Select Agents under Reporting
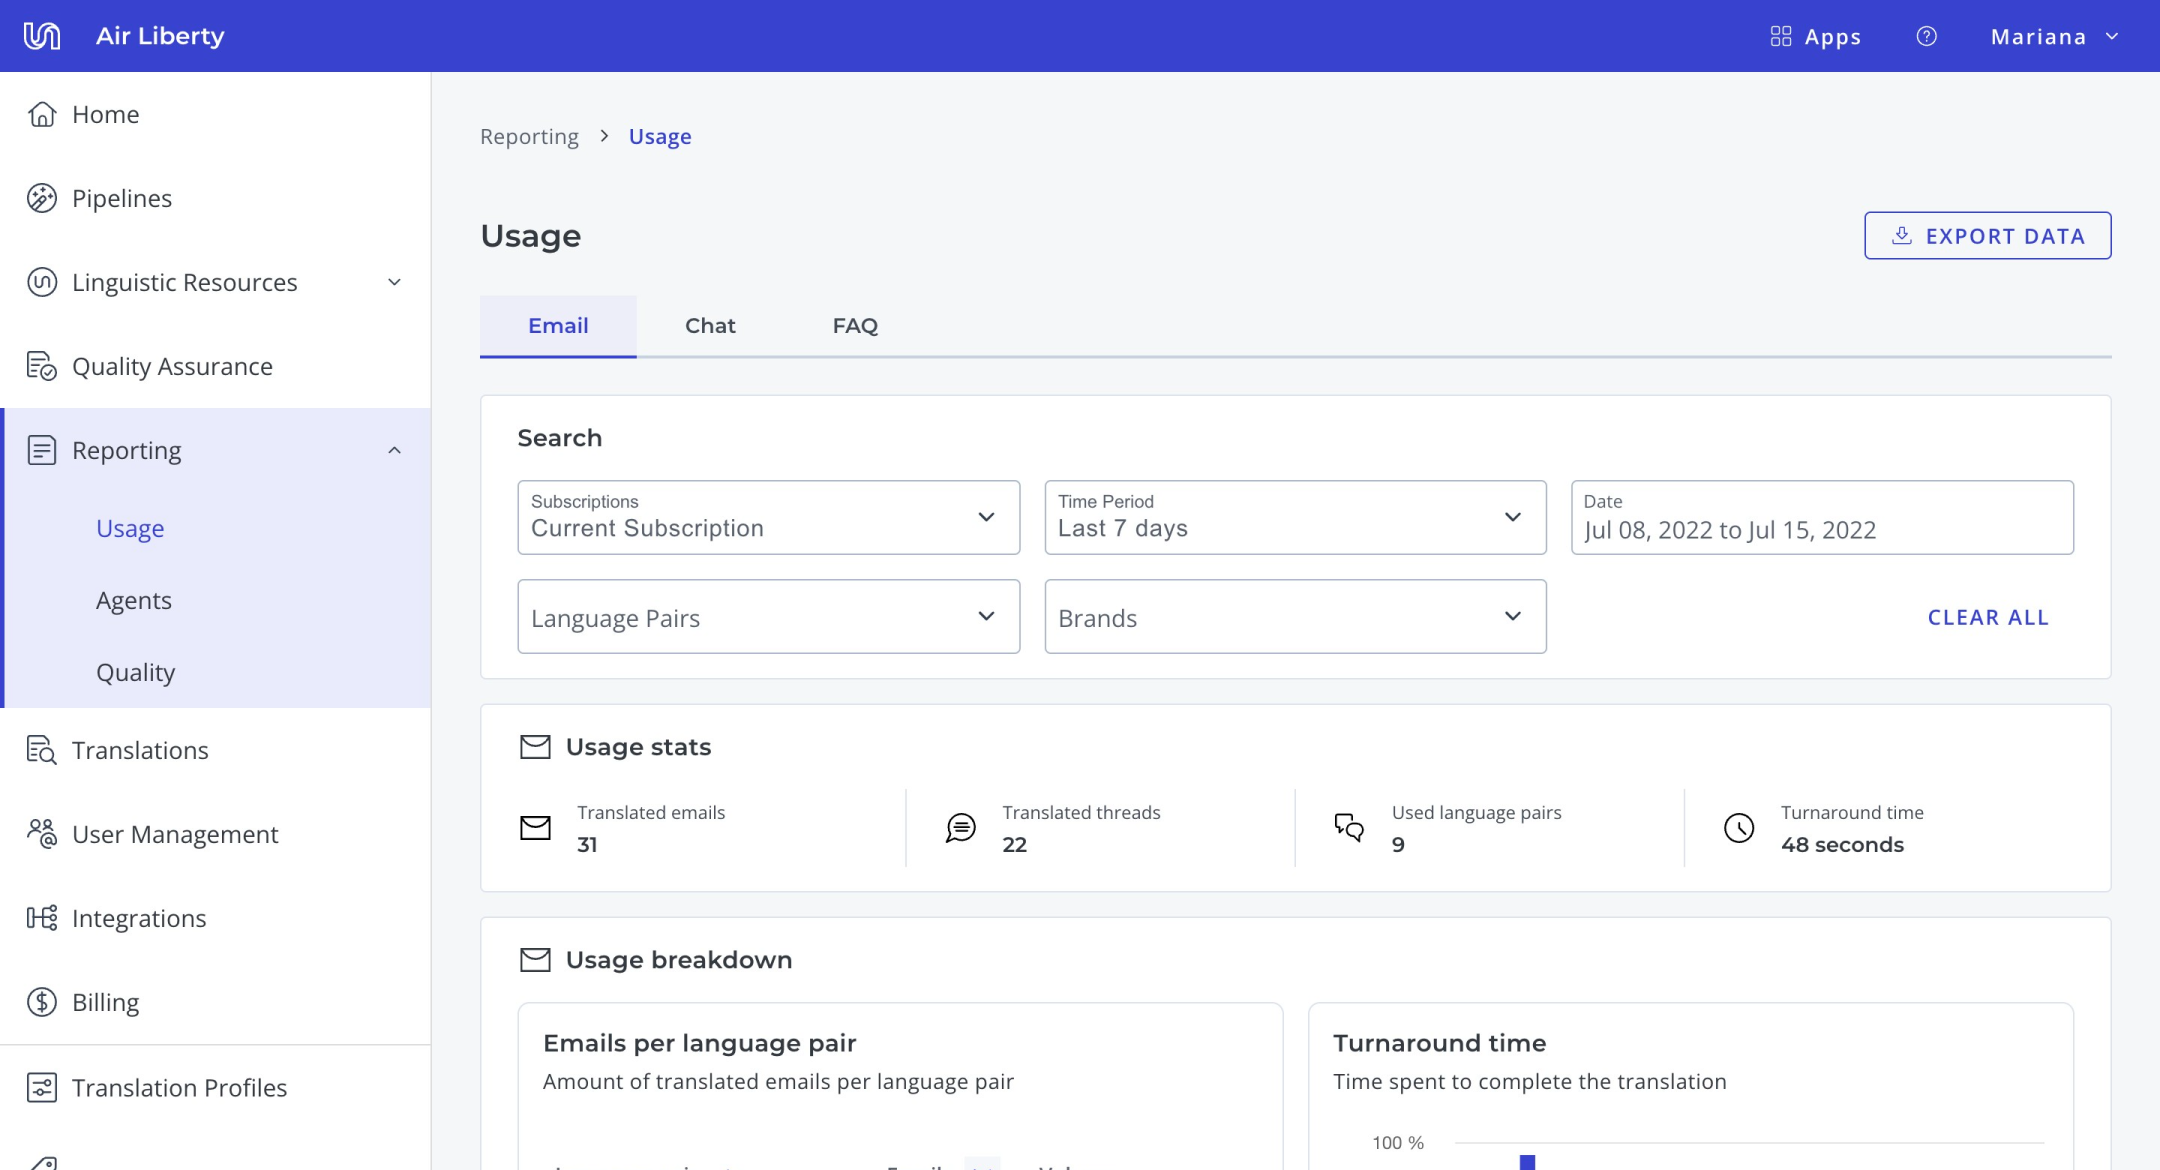Image resolution: width=2160 pixels, height=1170 pixels. [x=134, y=600]
